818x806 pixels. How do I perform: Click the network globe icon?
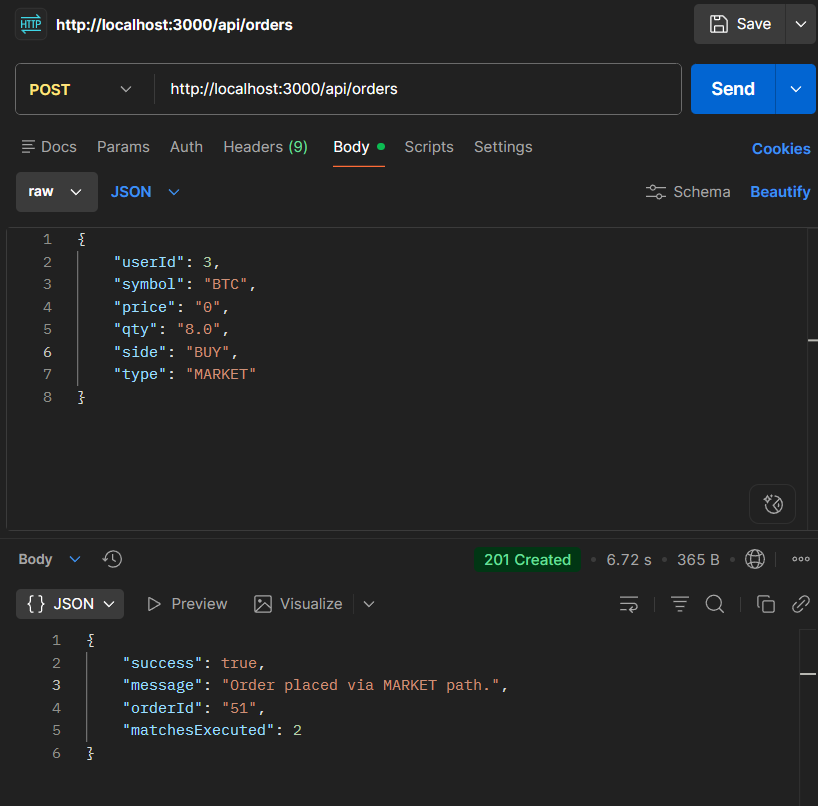[x=754, y=559]
